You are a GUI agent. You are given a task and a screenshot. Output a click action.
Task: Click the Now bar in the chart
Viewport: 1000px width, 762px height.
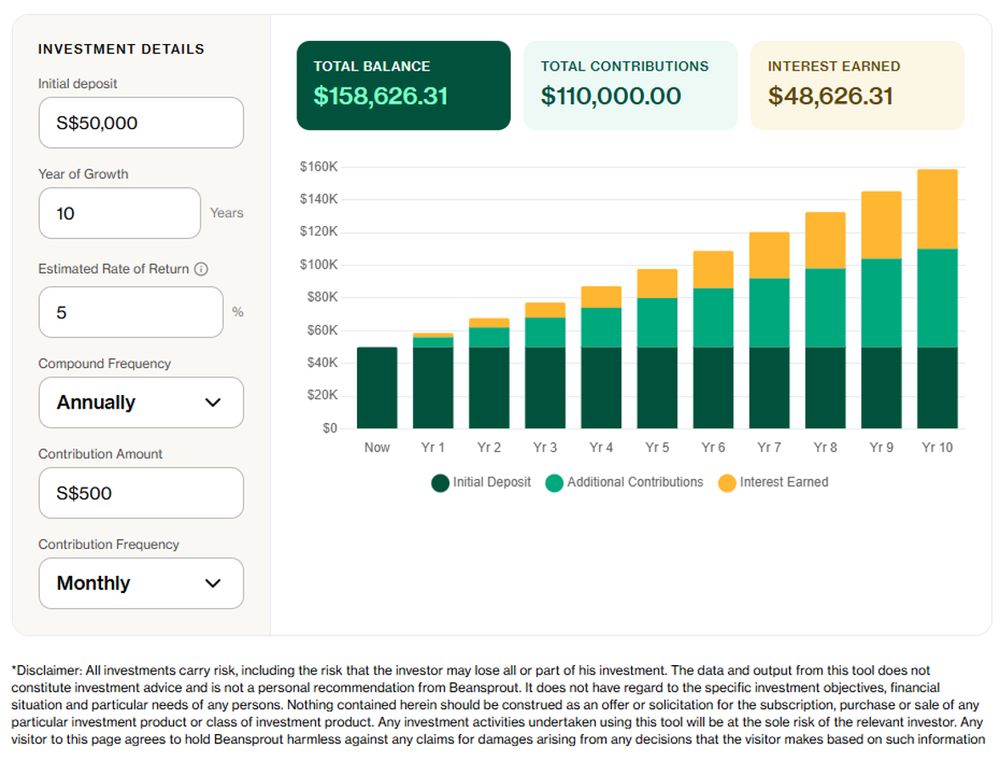pyautogui.click(x=377, y=388)
